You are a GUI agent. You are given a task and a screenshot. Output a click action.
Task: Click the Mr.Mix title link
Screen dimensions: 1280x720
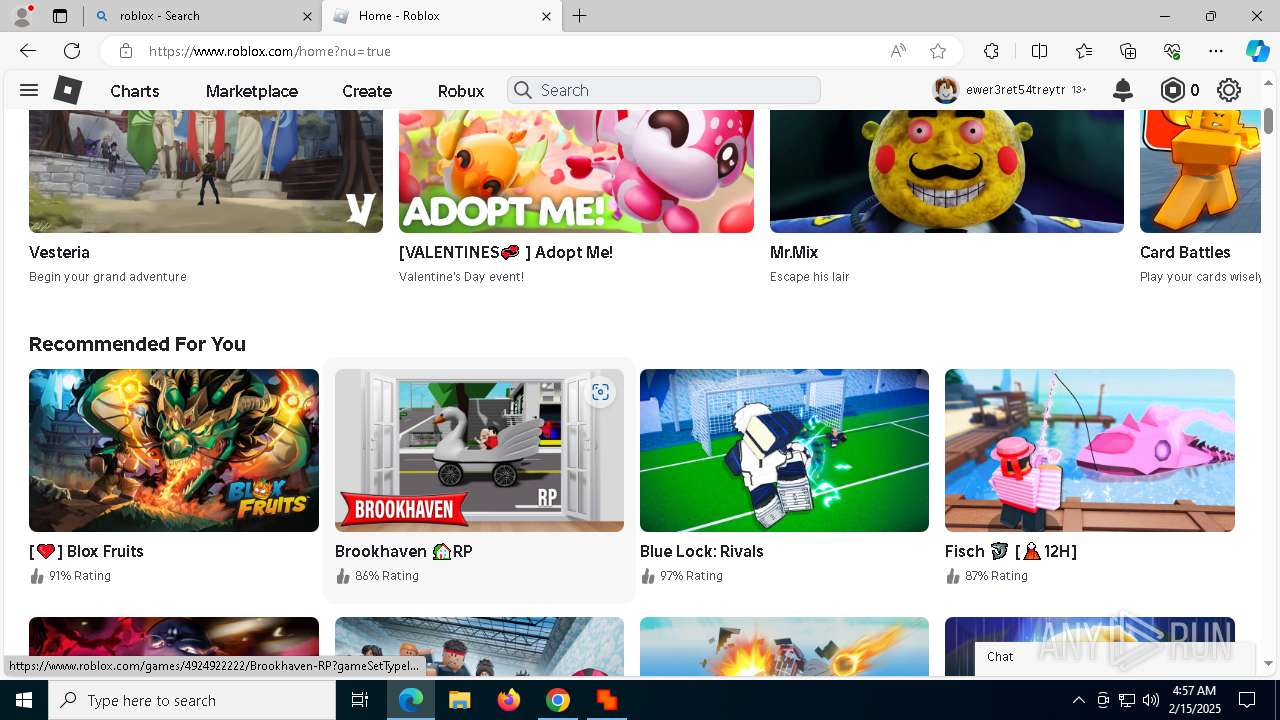click(x=794, y=252)
